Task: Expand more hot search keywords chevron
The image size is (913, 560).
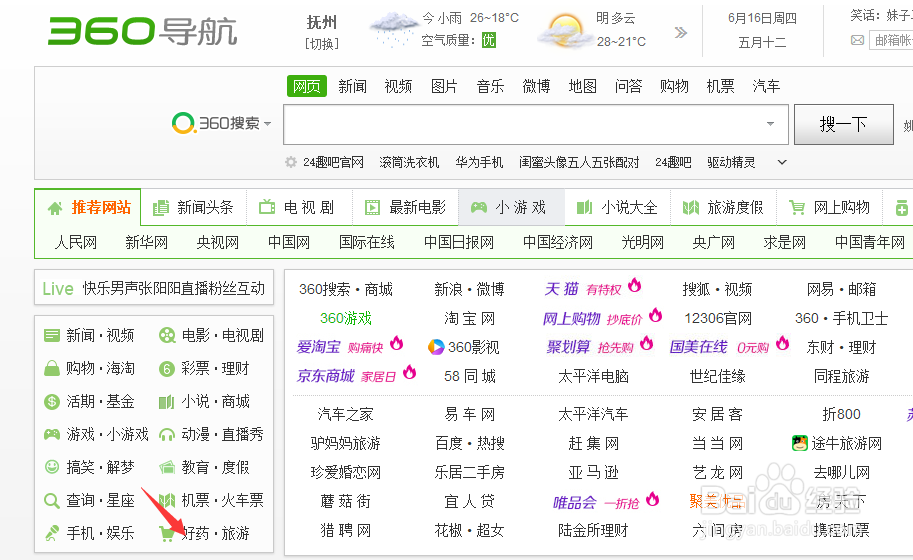Action: coord(782,162)
